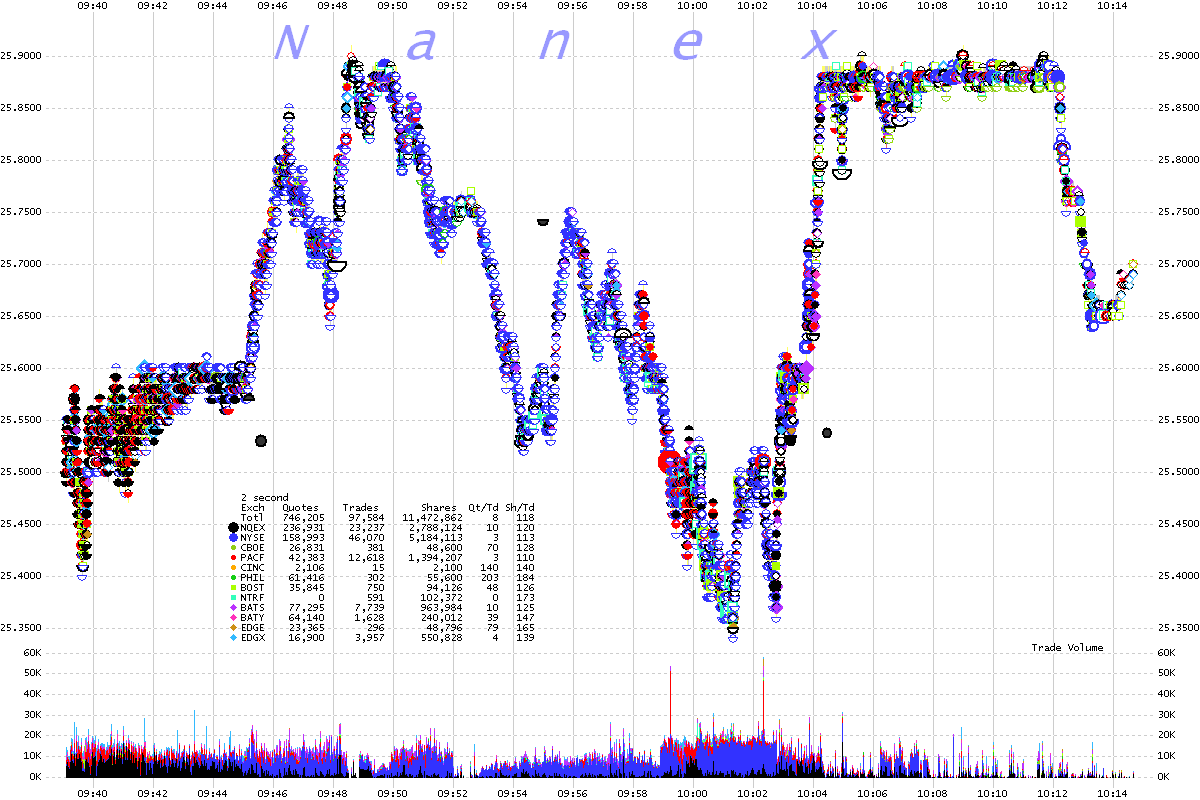Select the pink BATY diamond marker
The image size is (1200, 800).
[x=233, y=617]
